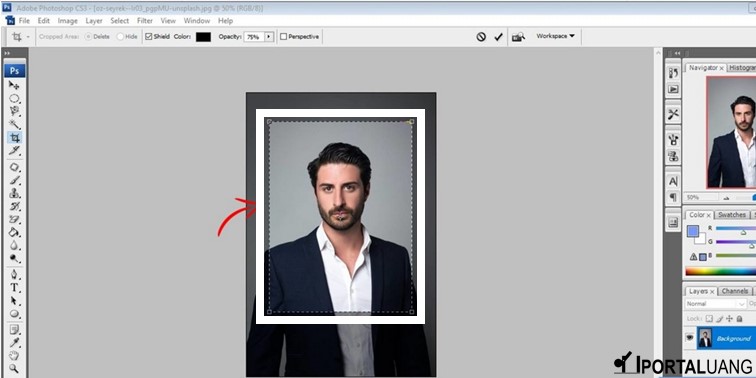
Task: Hide the Background layer with eye icon
Action: click(689, 338)
